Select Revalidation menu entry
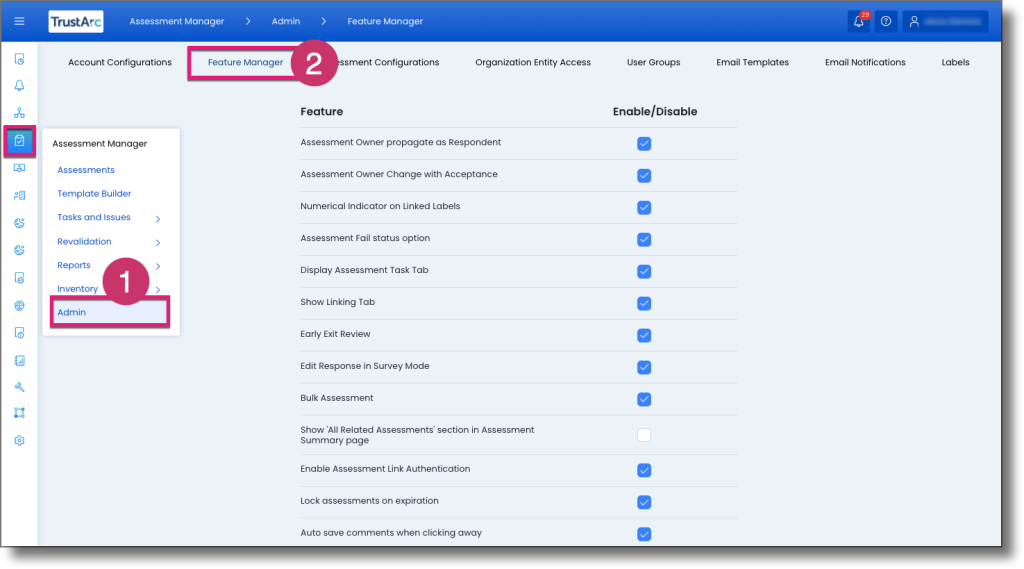 (x=84, y=242)
